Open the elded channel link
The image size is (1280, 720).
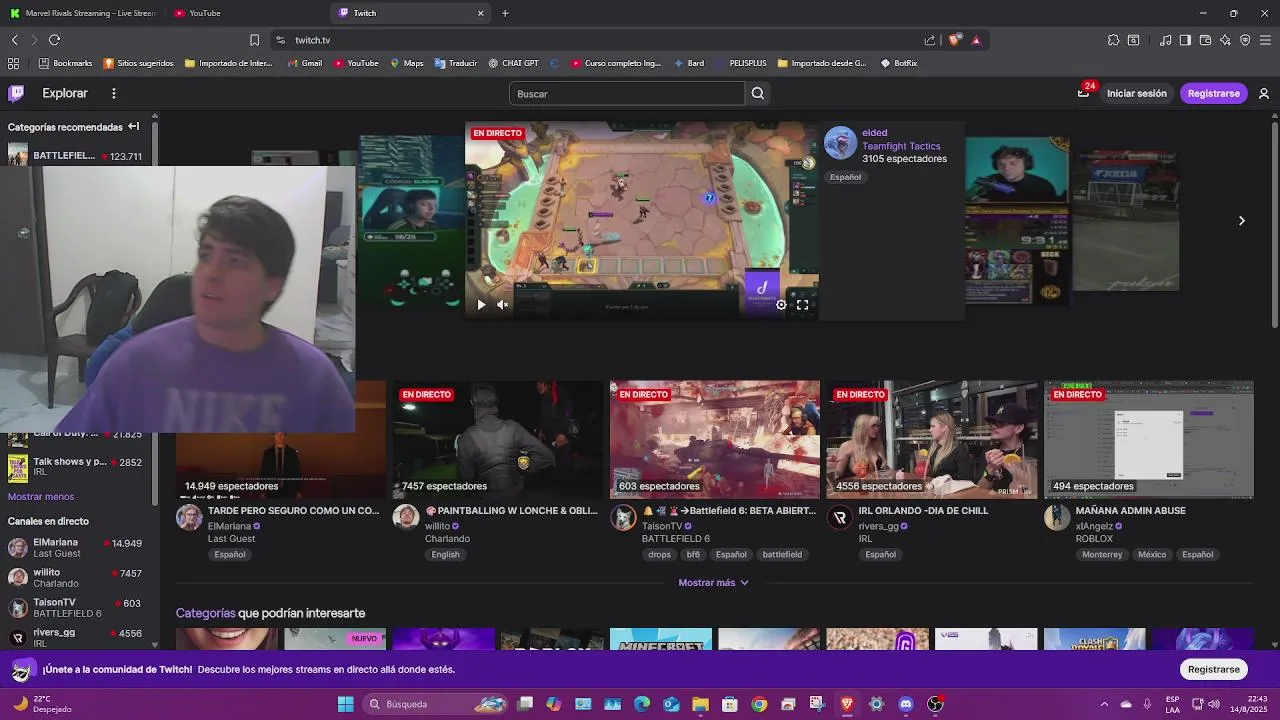pyautogui.click(x=875, y=132)
